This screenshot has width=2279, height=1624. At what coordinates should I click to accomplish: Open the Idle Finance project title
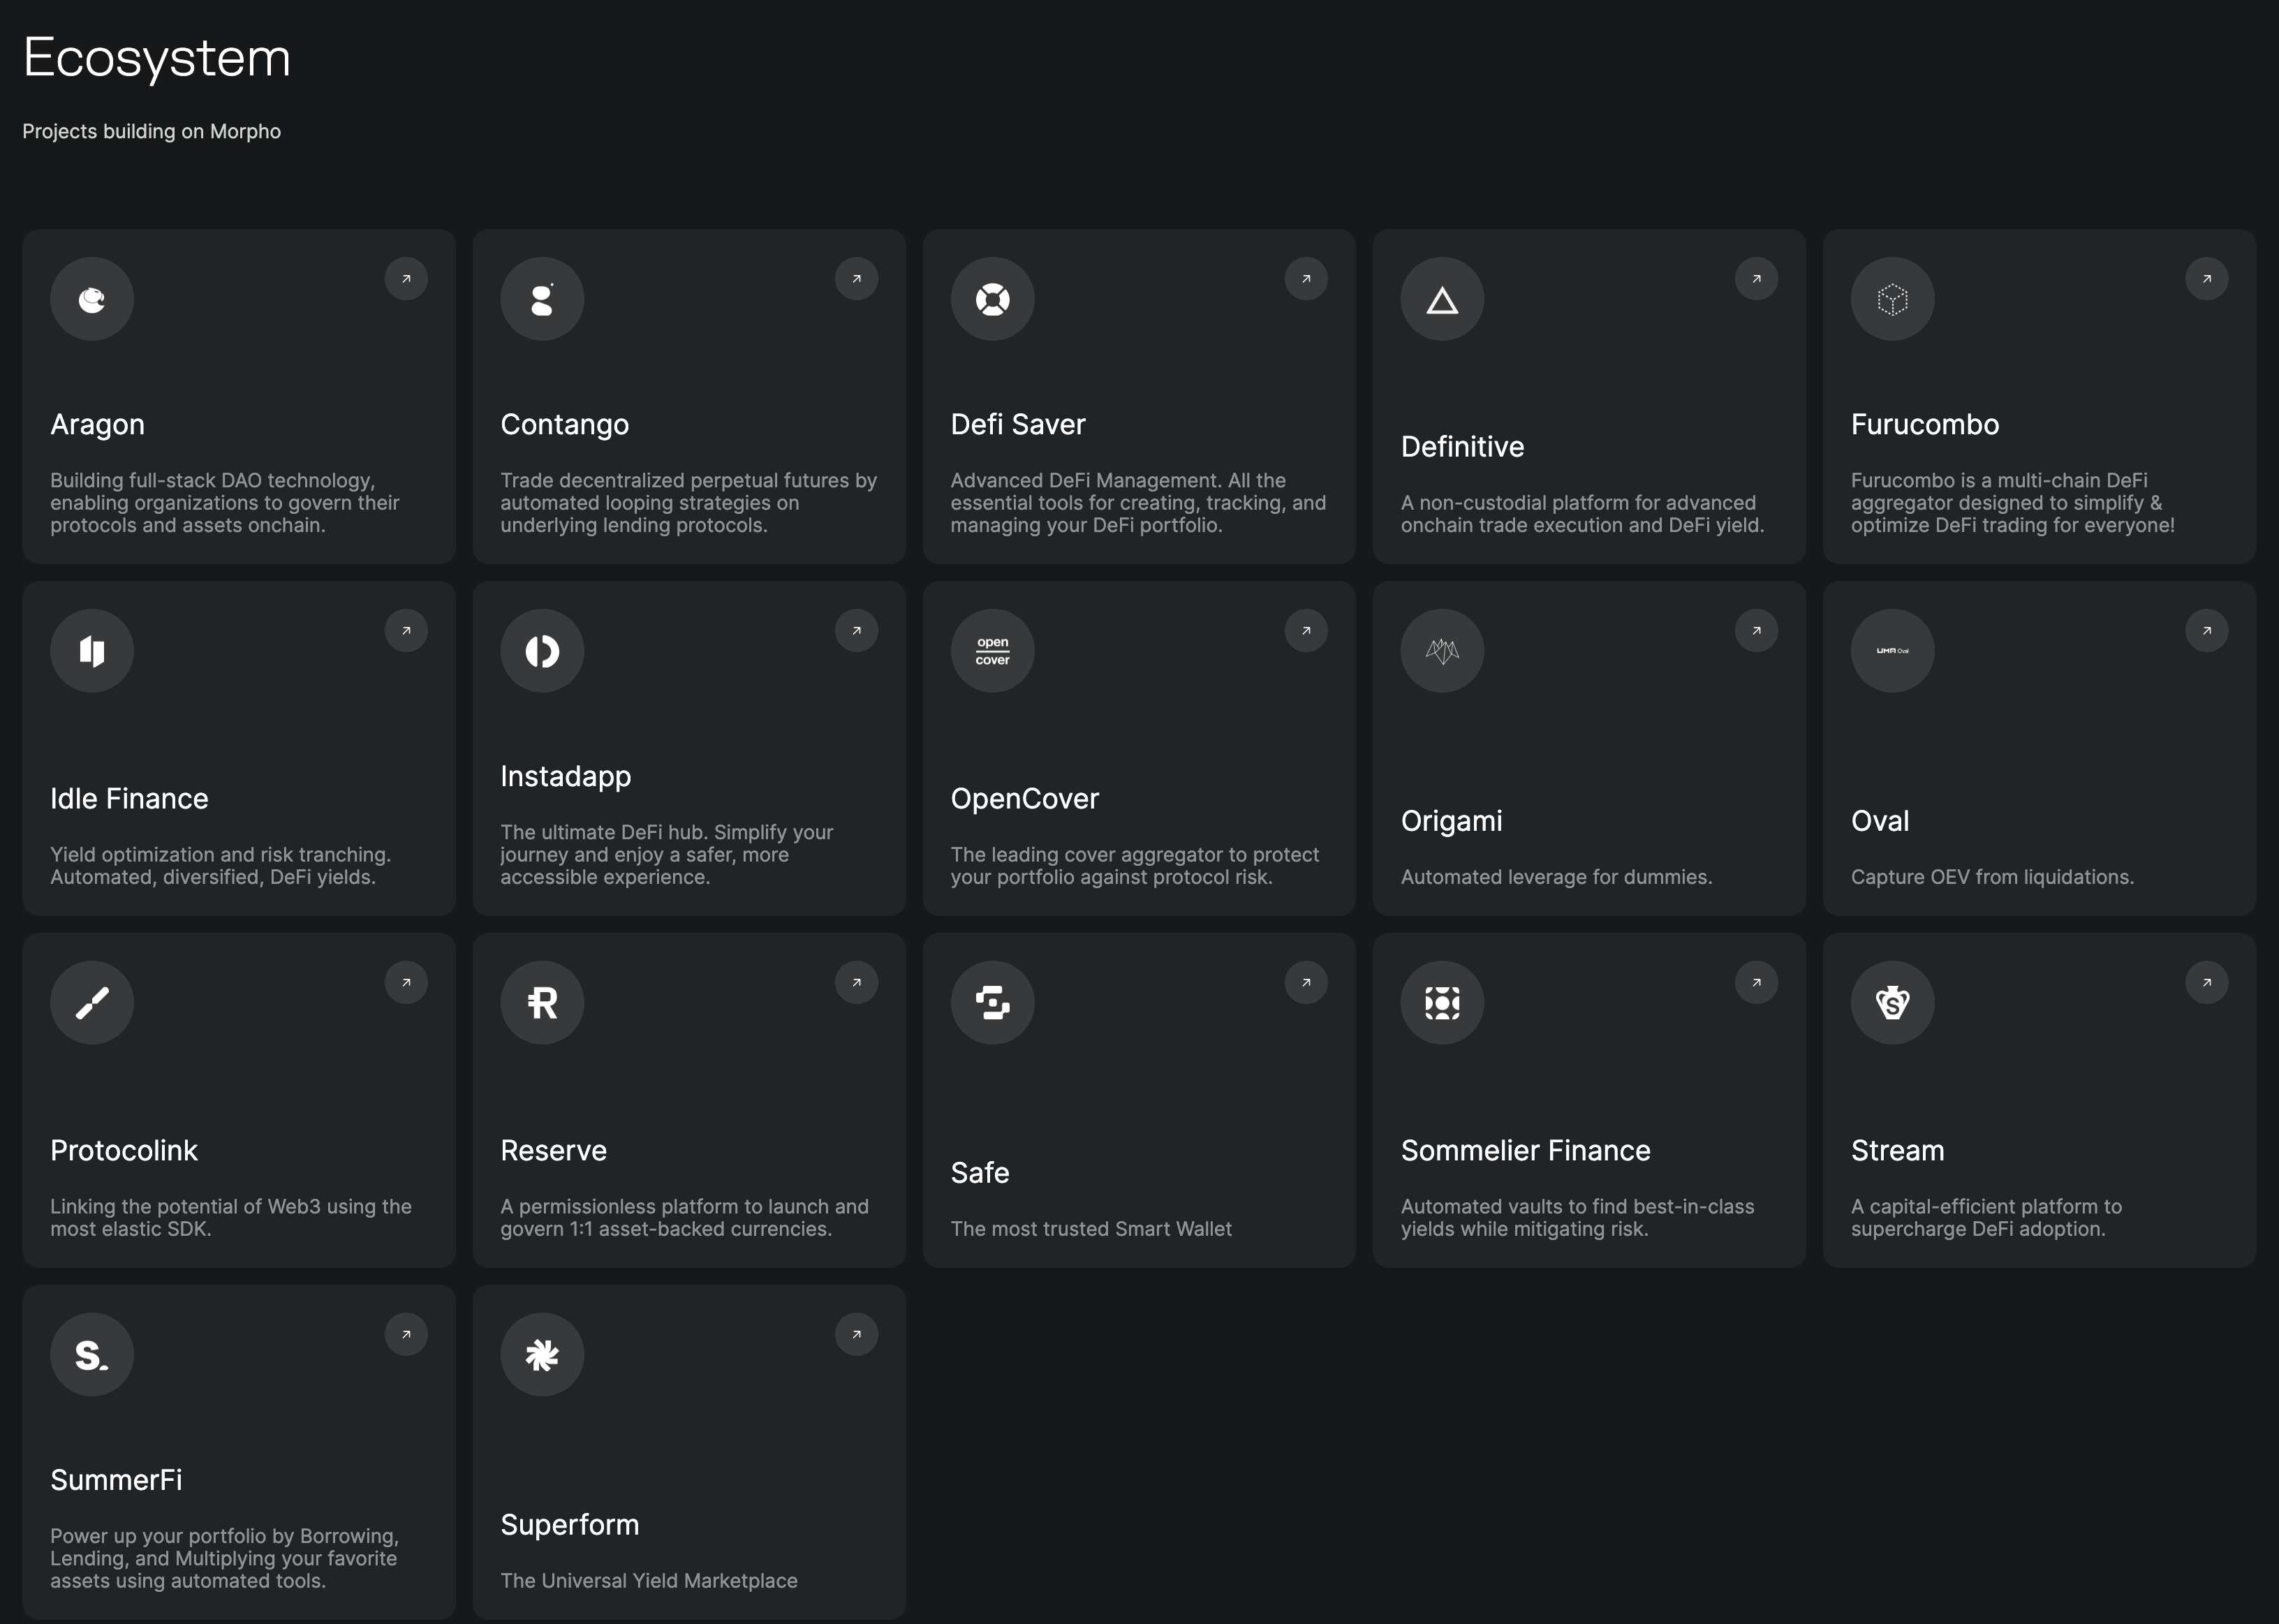(x=129, y=799)
